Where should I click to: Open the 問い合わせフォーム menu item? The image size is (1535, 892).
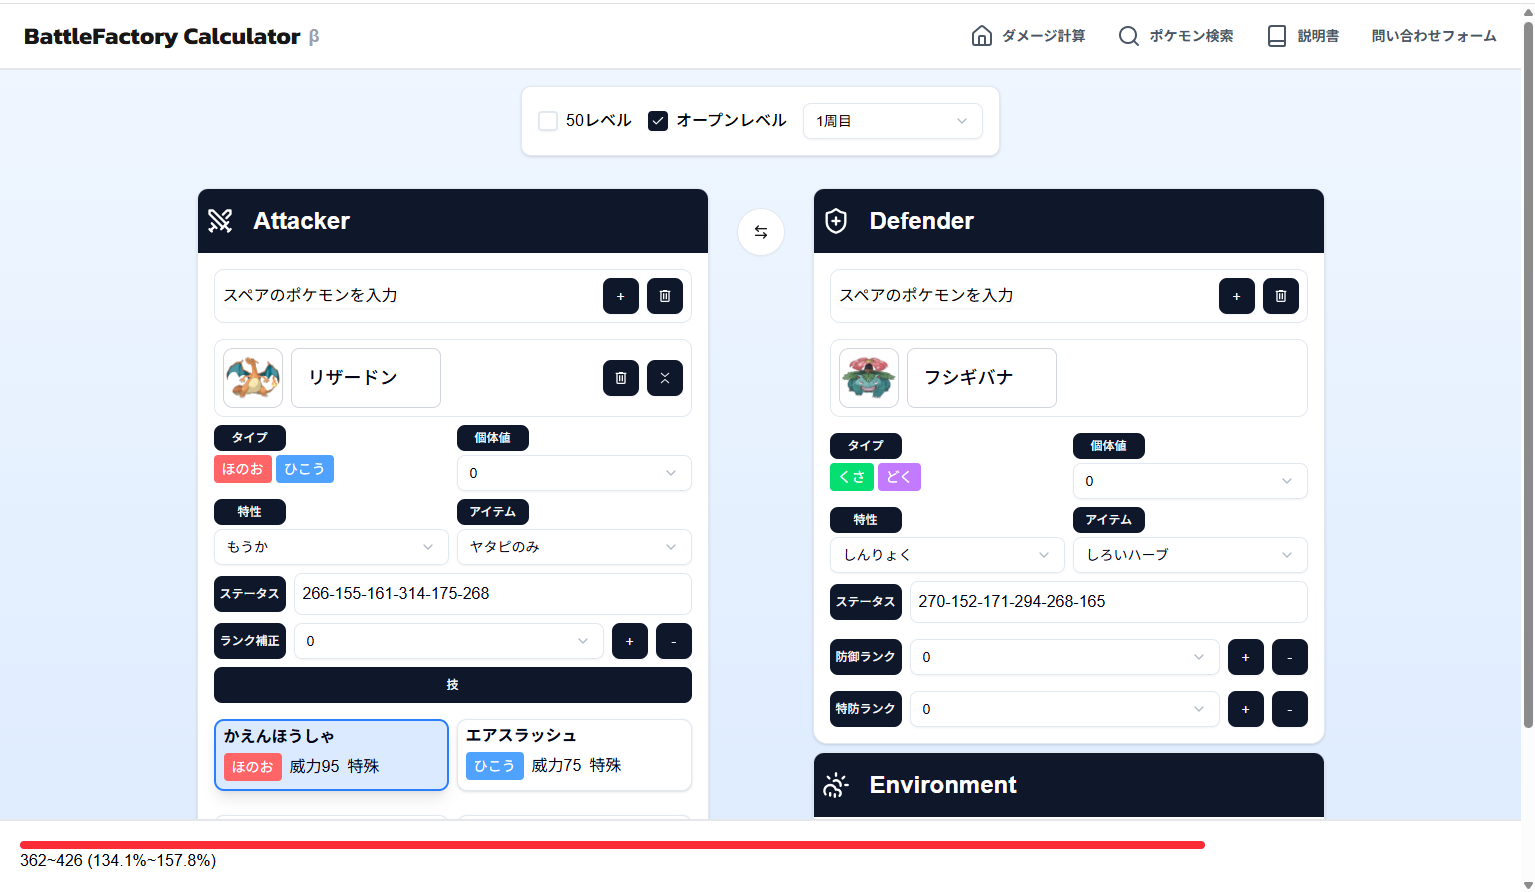coord(1433,35)
